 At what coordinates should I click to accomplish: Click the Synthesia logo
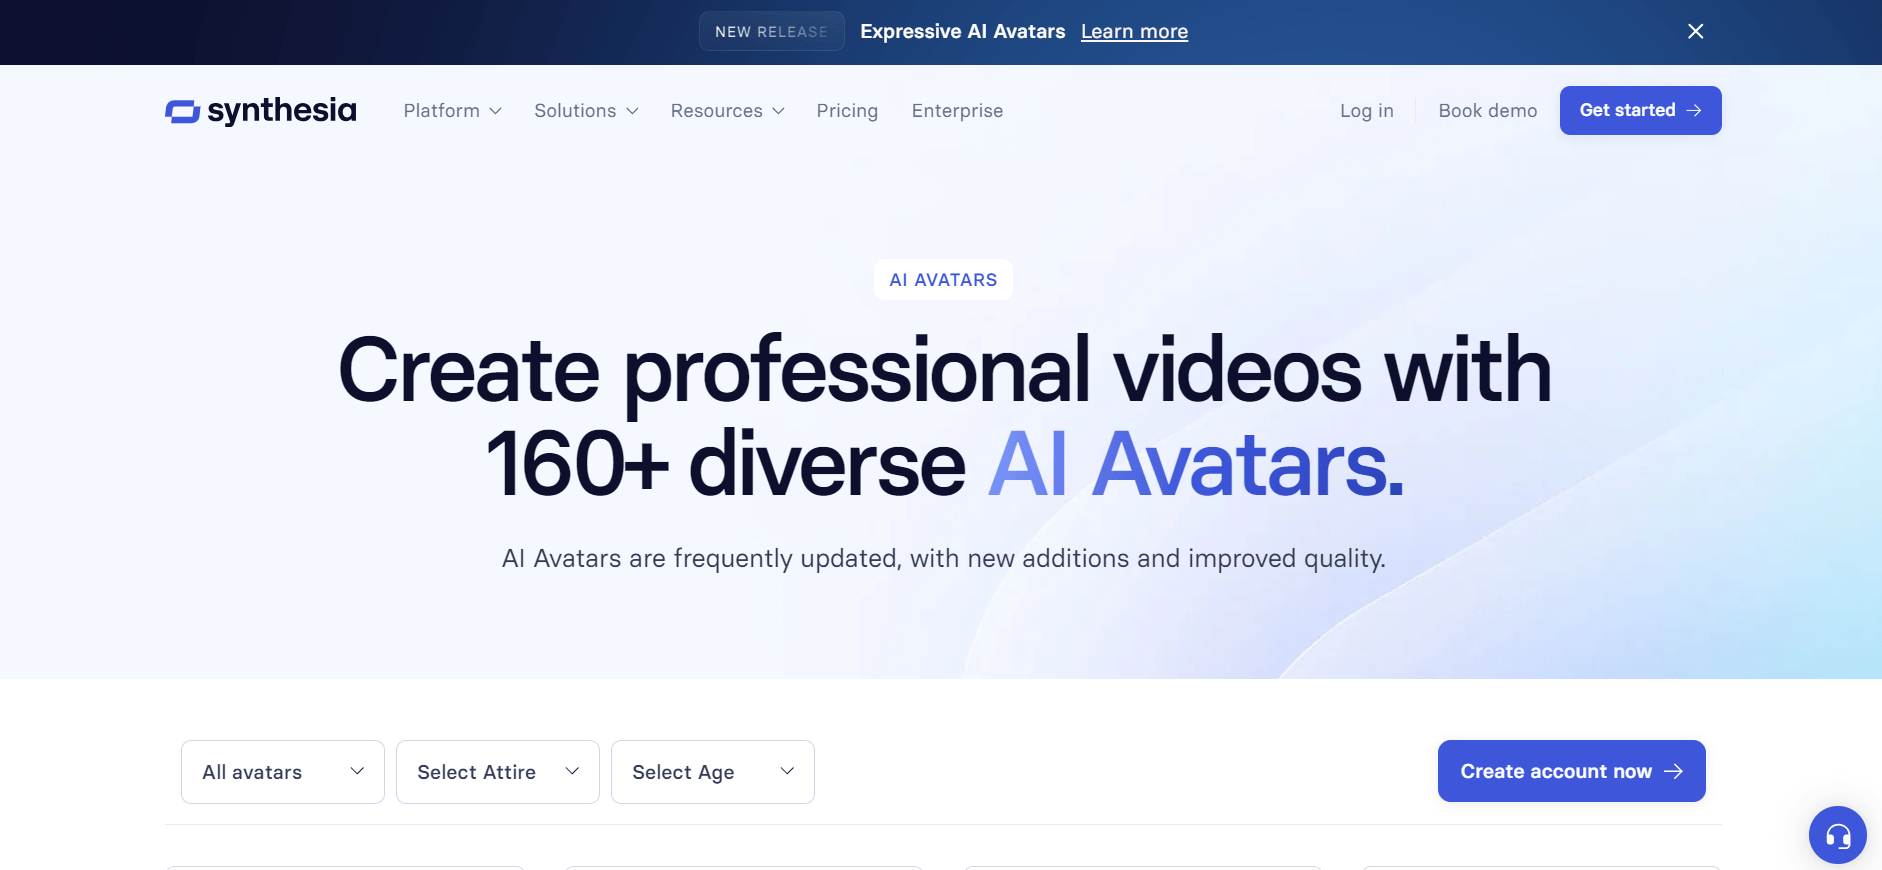click(260, 110)
